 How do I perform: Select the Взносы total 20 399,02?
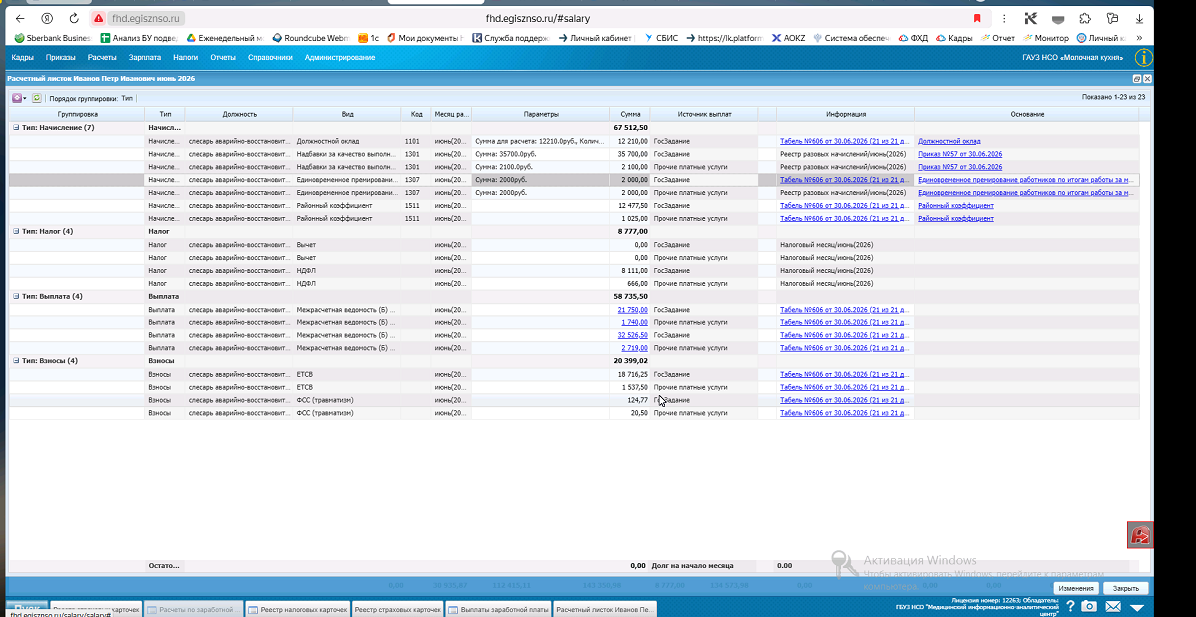click(630, 361)
